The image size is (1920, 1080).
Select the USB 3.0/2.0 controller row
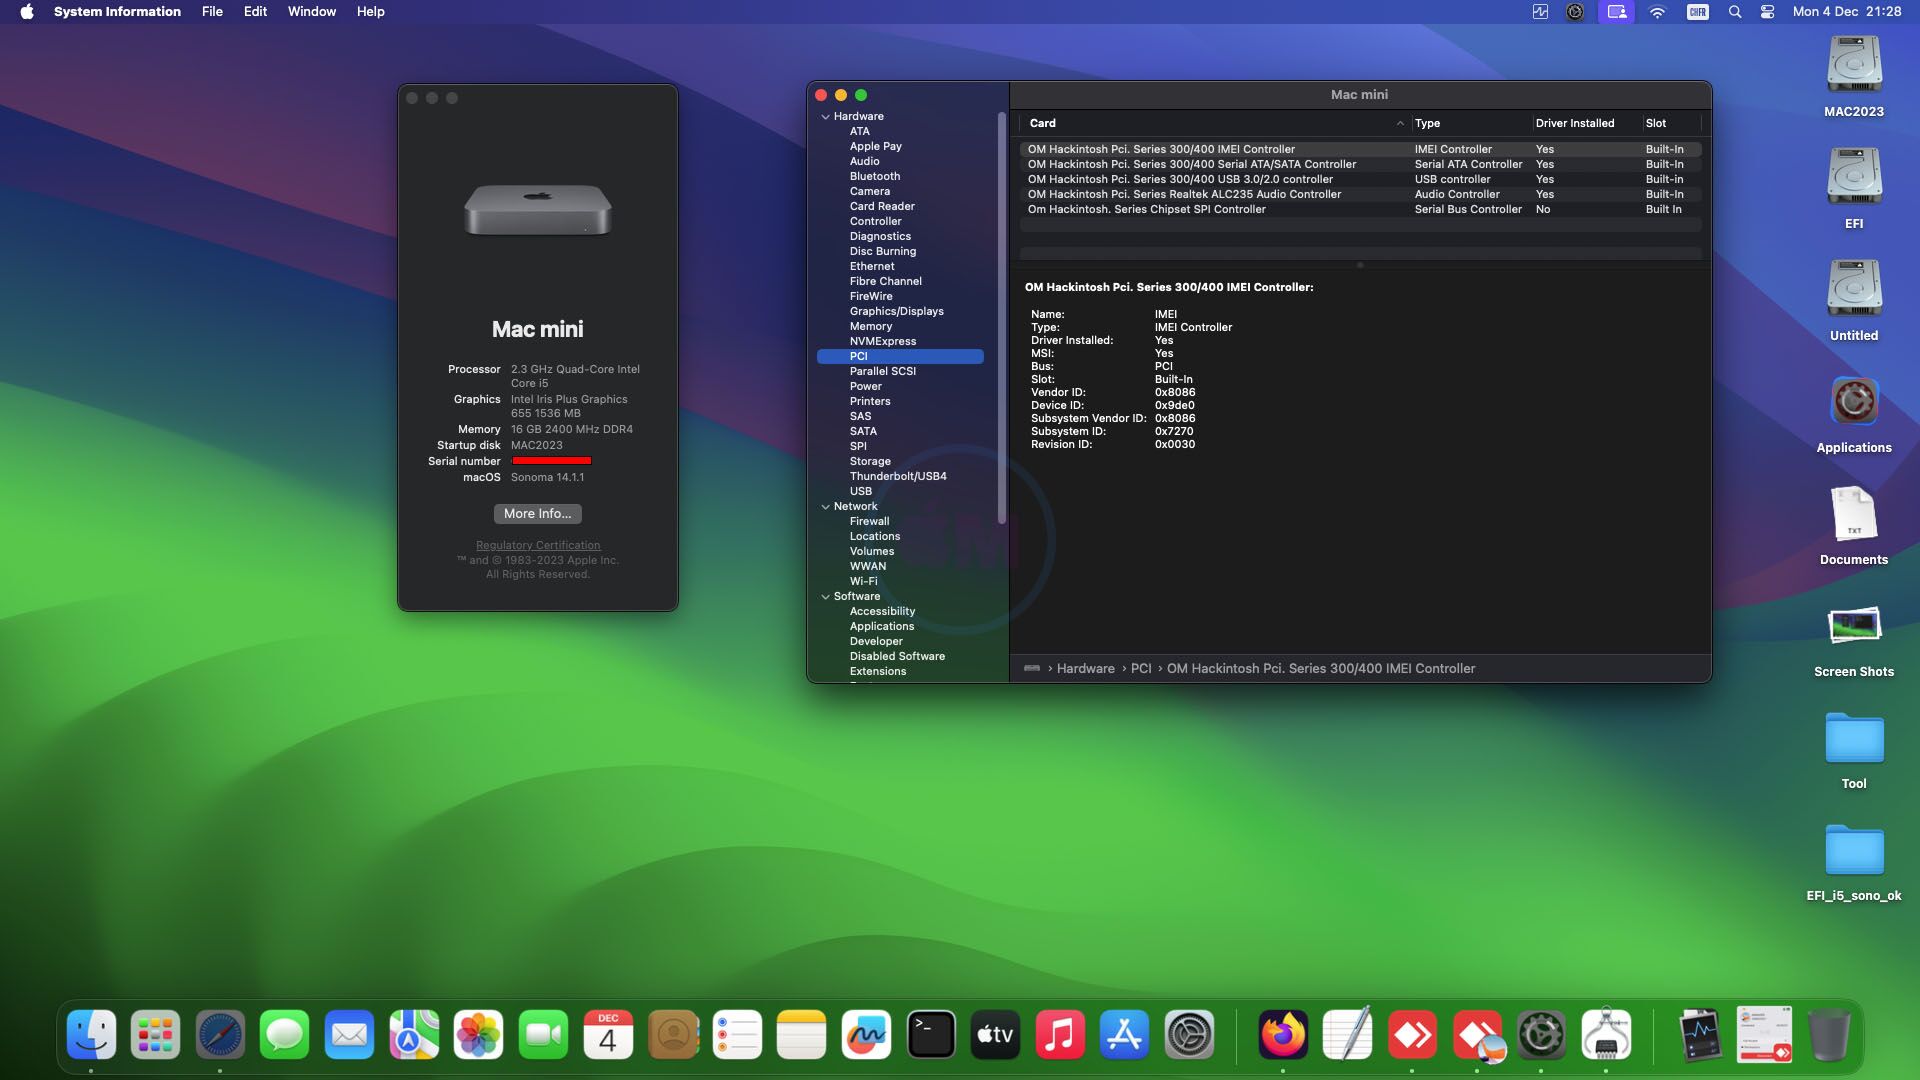click(1360, 180)
